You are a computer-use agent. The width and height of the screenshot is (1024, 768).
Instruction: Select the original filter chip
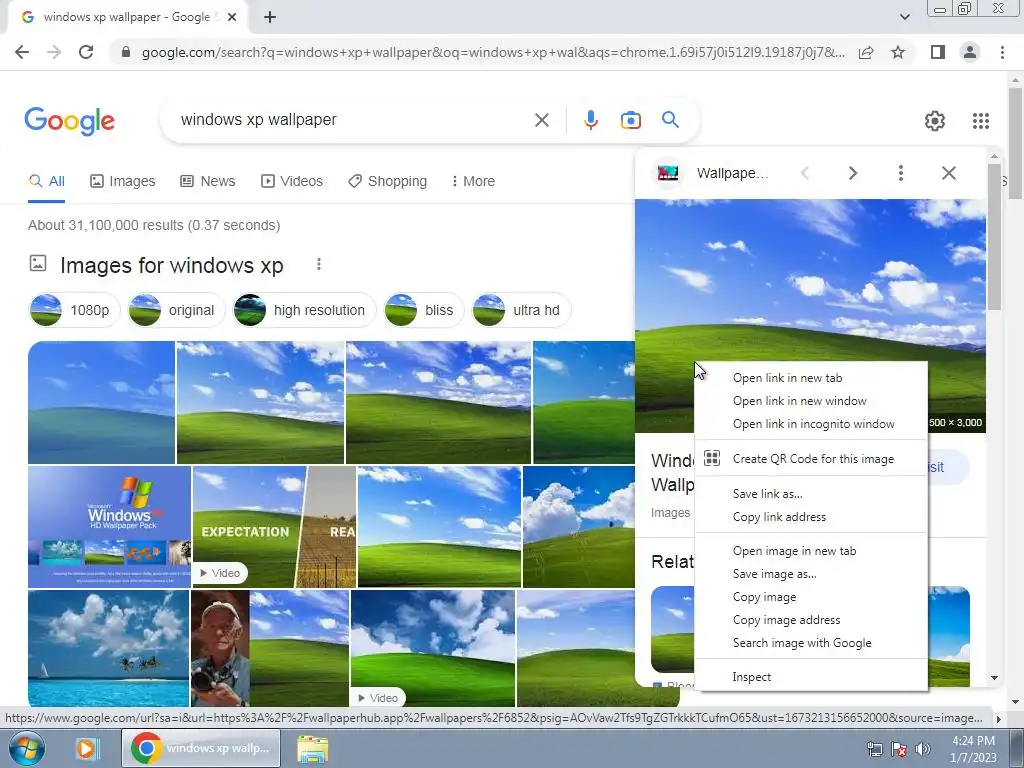[176, 310]
